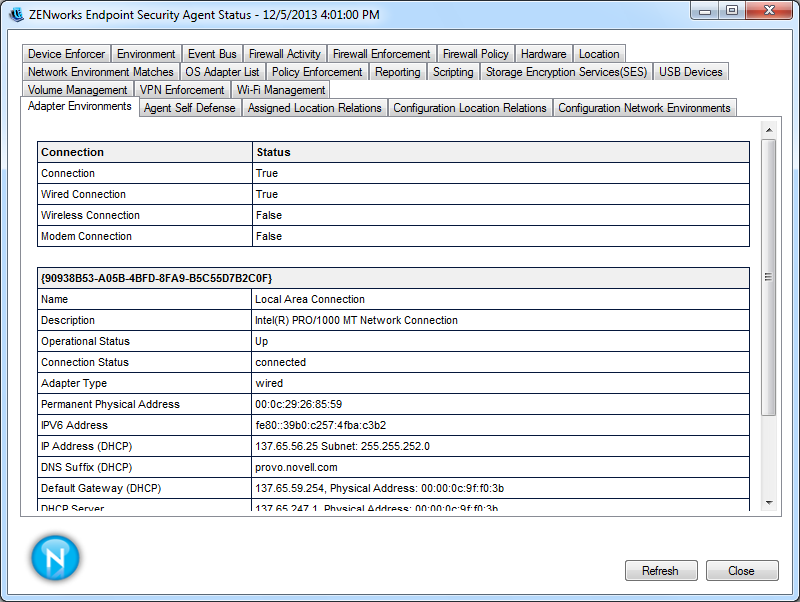The height and width of the screenshot is (602, 800).
Task: Click the 'wired' adapter type value
Action: pyautogui.click(x=269, y=383)
